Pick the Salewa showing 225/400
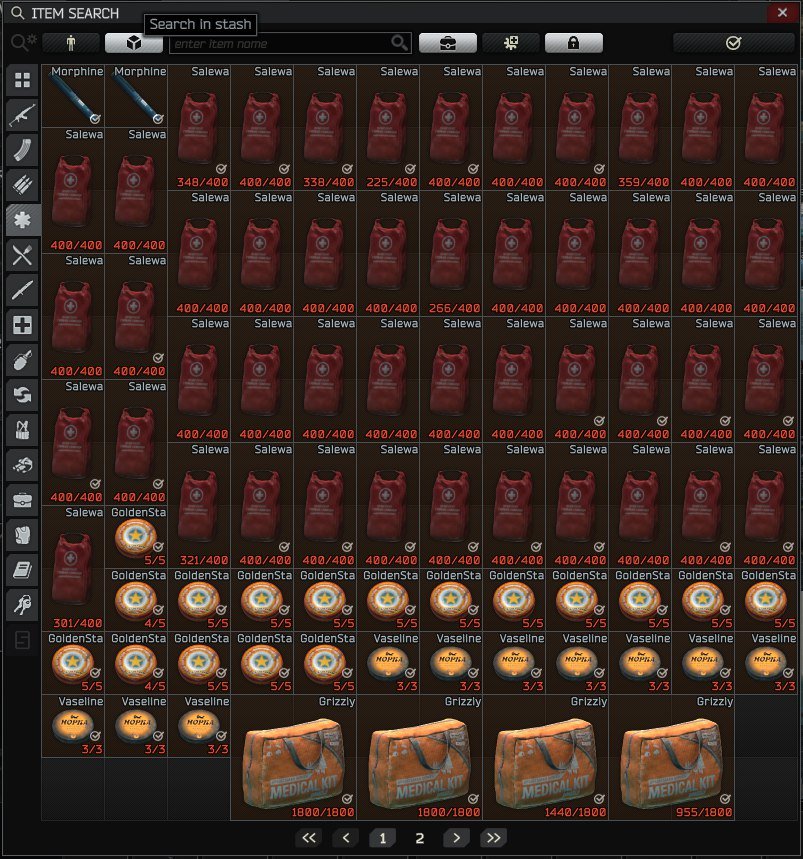 388,128
